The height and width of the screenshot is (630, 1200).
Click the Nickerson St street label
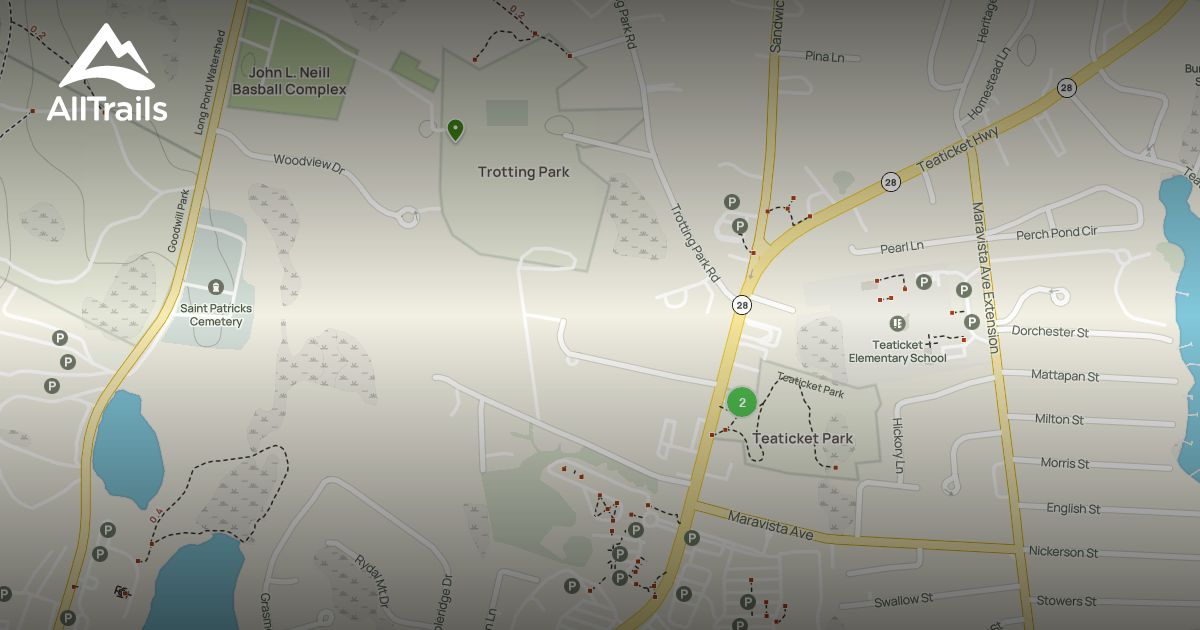[1064, 552]
